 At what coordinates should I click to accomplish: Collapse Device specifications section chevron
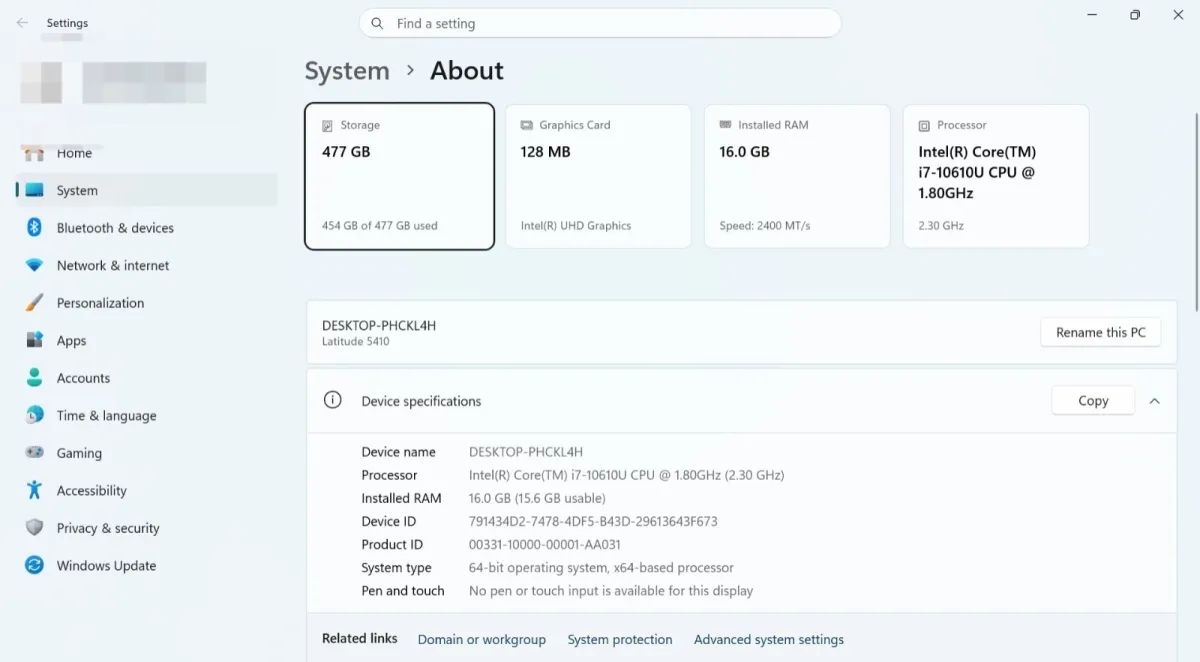[x=1155, y=401]
